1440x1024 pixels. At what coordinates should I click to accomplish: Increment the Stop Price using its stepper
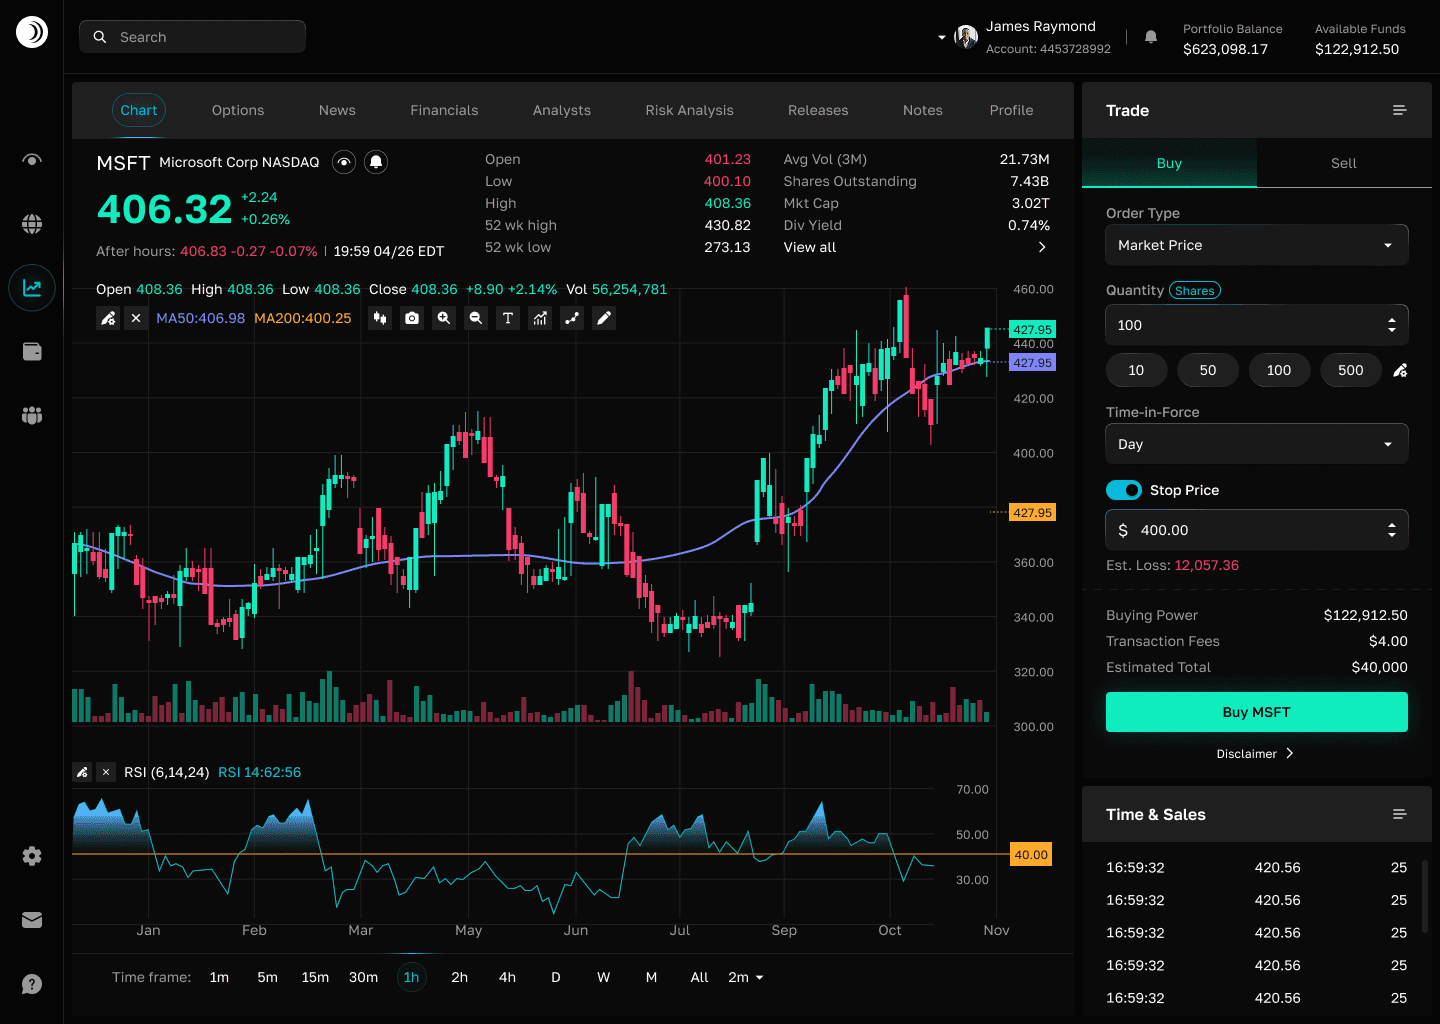1392,524
